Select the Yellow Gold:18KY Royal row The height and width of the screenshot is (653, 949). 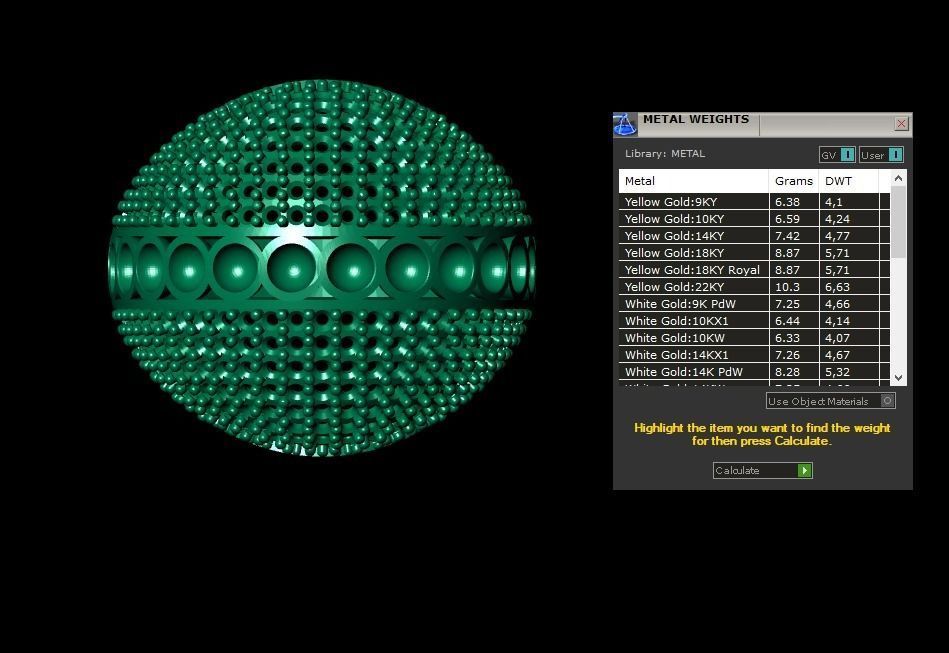point(754,269)
